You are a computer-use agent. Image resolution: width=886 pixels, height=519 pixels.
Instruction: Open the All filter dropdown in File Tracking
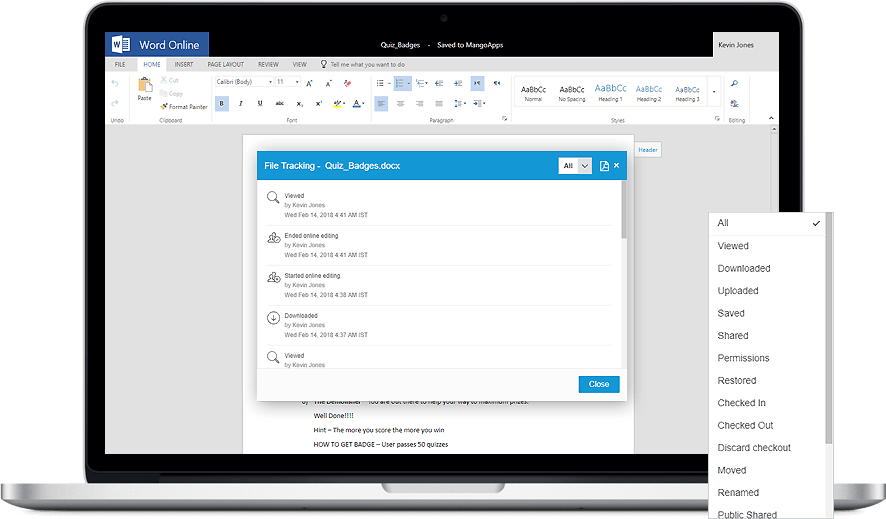click(575, 165)
